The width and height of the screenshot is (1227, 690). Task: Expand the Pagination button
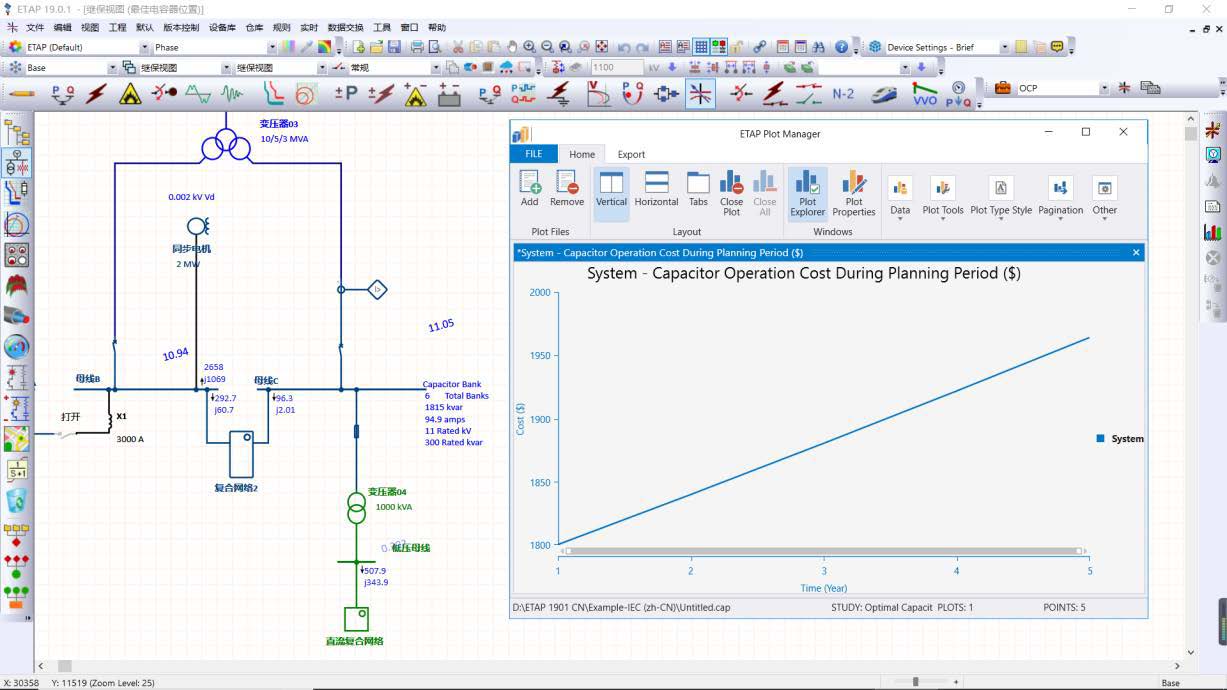point(1060,197)
